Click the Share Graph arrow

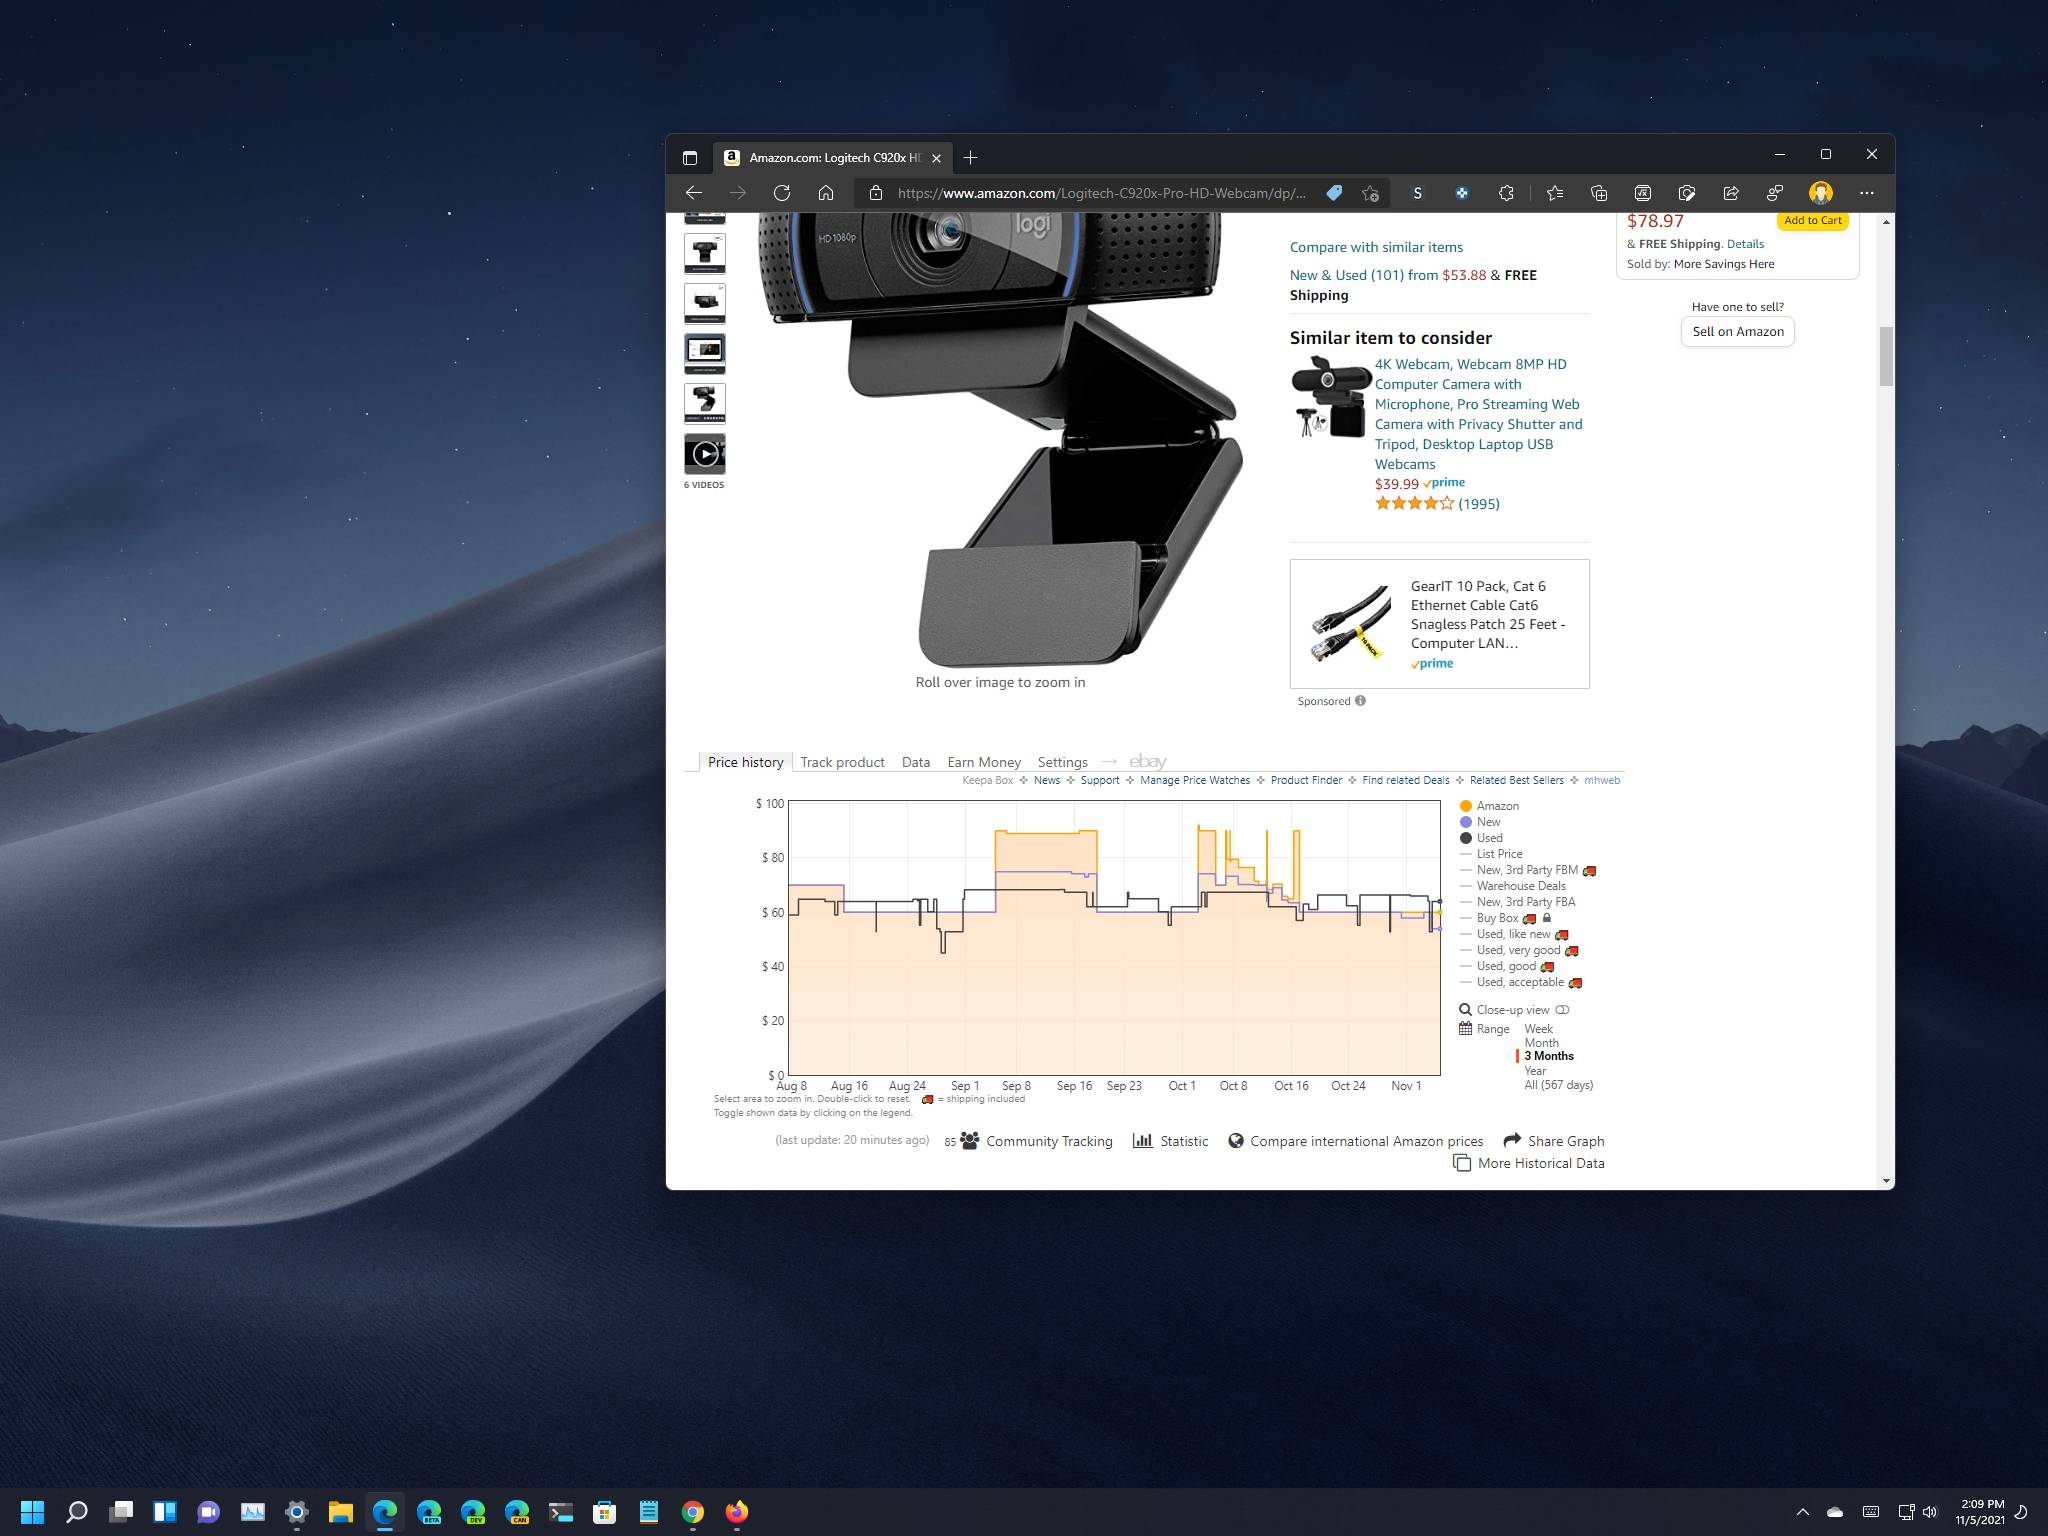point(1512,1140)
